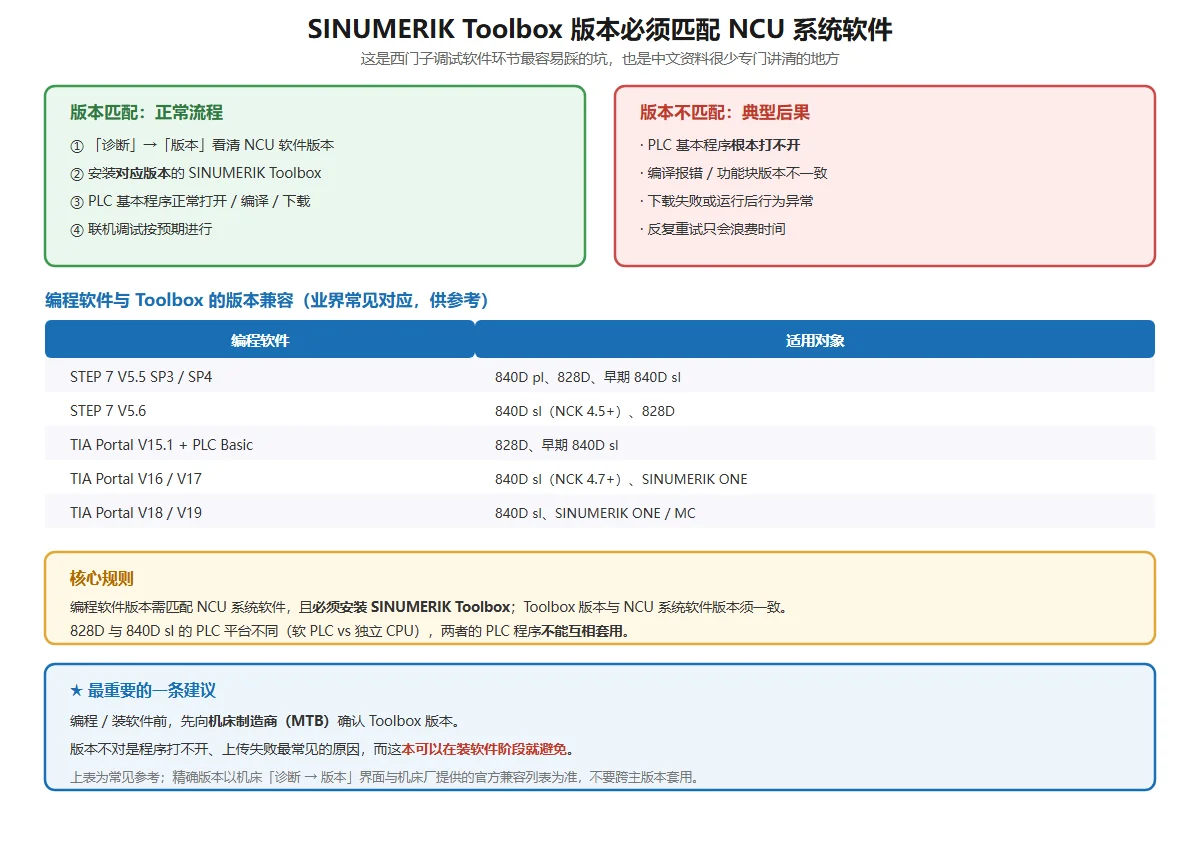Image resolution: width=1200 pixels, height=860 pixels.
Task: Click step ② 安装对应版本的 SINUMERIK Toolbox
Action: click(x=196, y=173)
